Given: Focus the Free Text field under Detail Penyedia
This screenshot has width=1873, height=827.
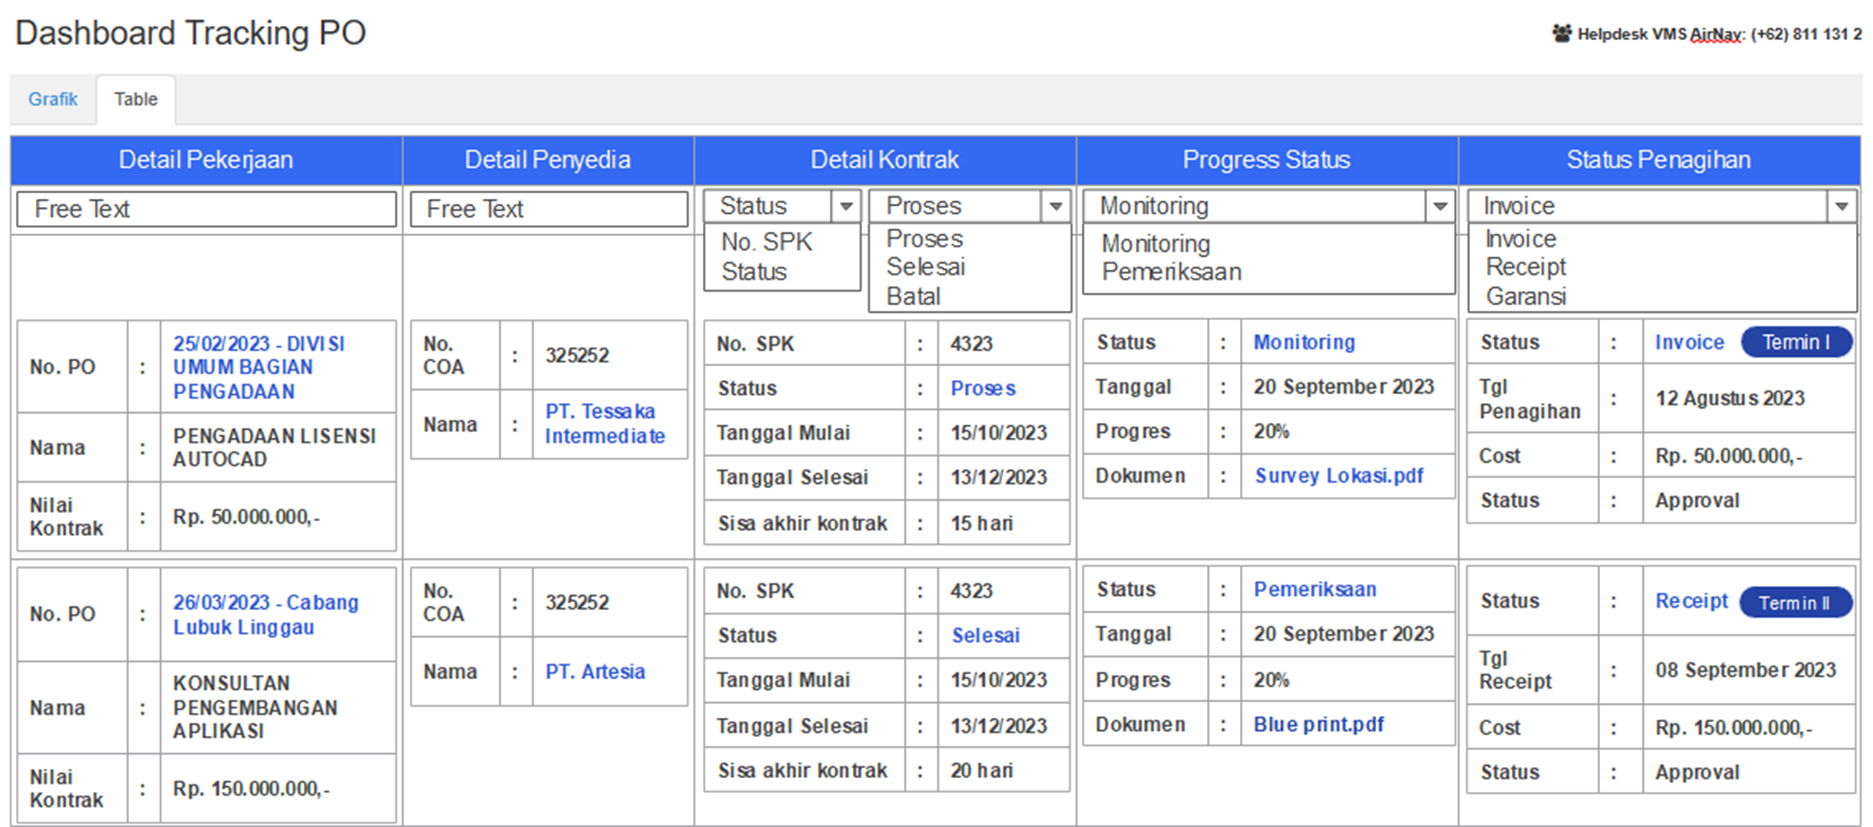Looking at the screenshot, I should 549,209.
